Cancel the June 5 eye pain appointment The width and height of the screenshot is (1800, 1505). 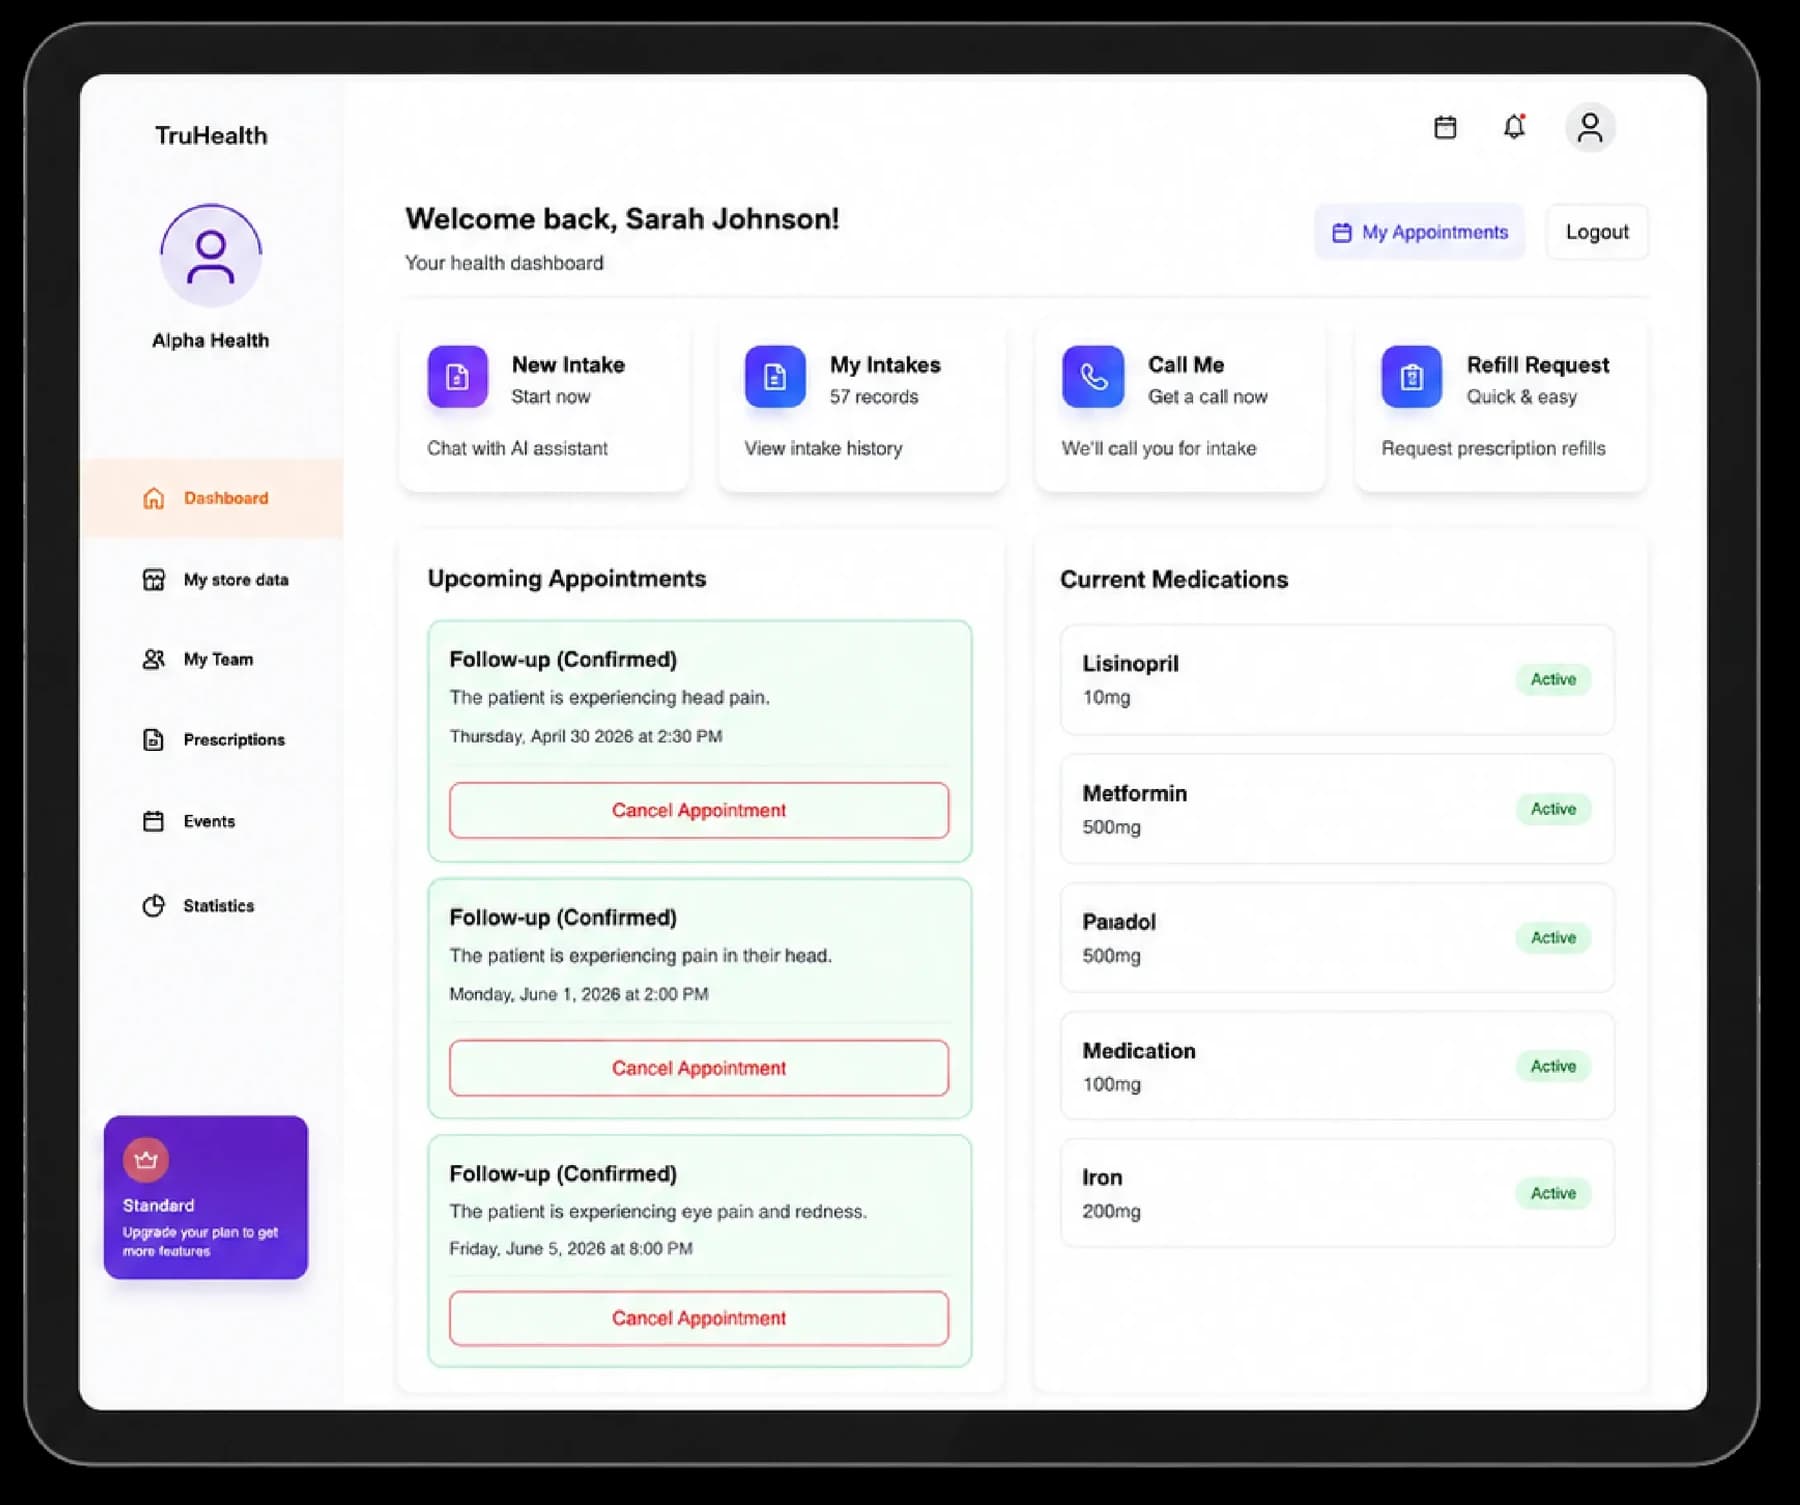[x=699, y=1318]
